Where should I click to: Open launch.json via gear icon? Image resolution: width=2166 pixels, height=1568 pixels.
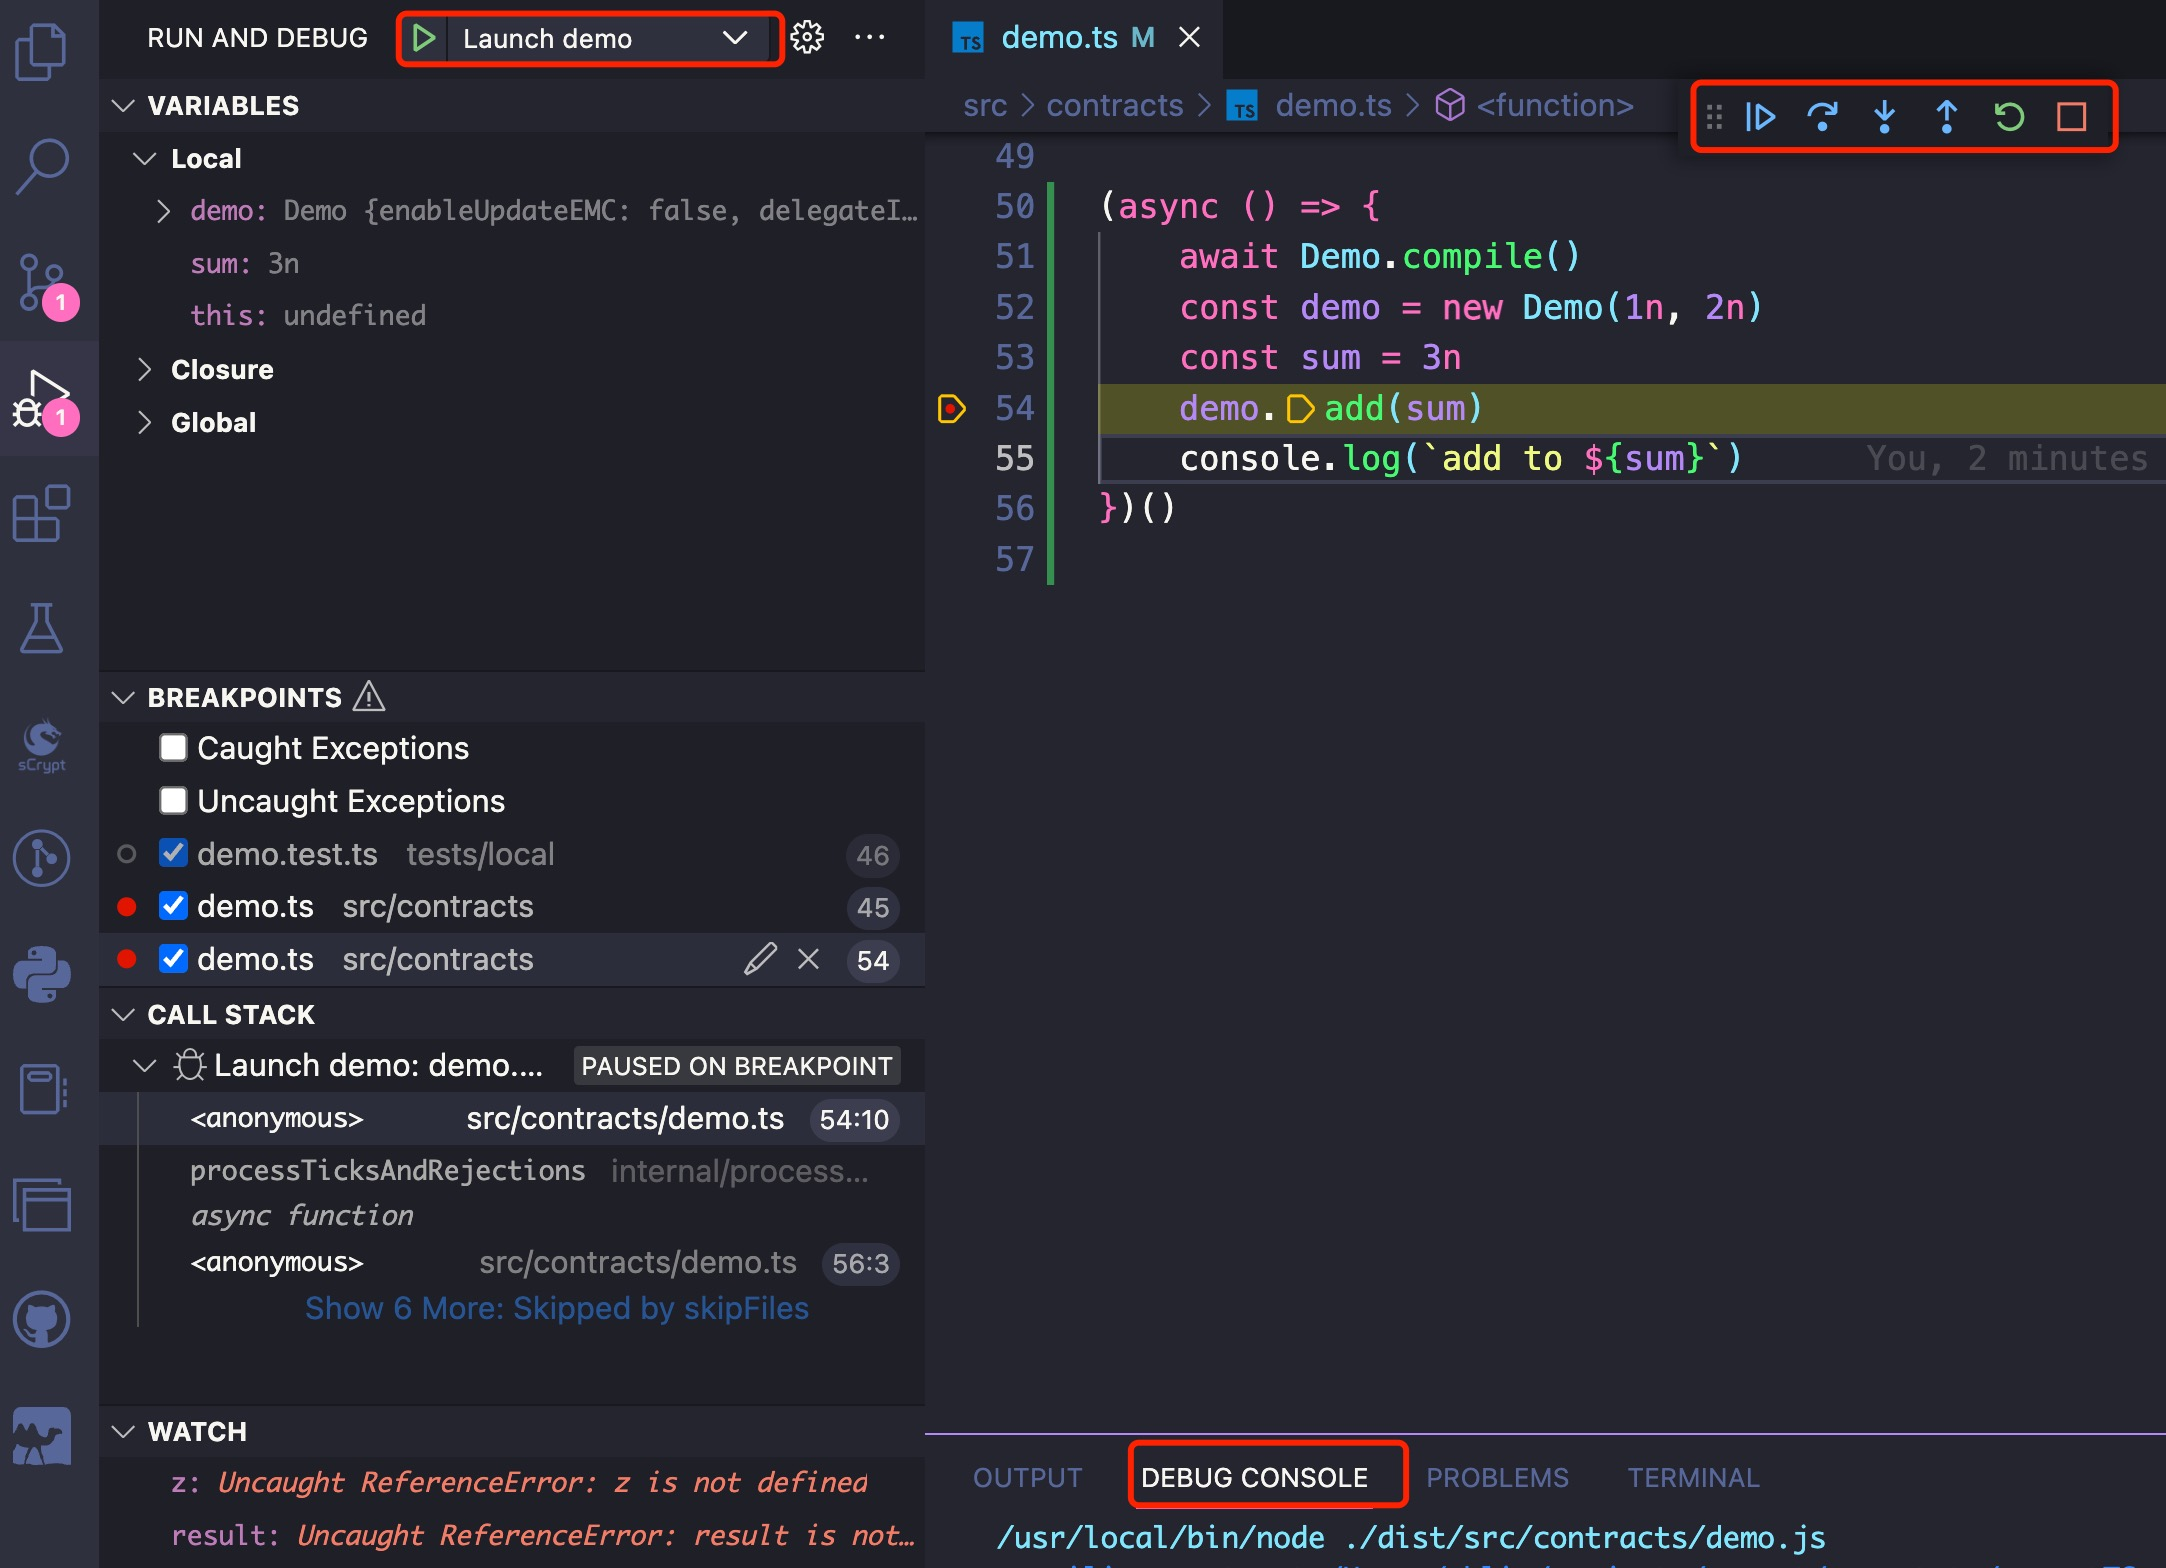click(807, 38)
